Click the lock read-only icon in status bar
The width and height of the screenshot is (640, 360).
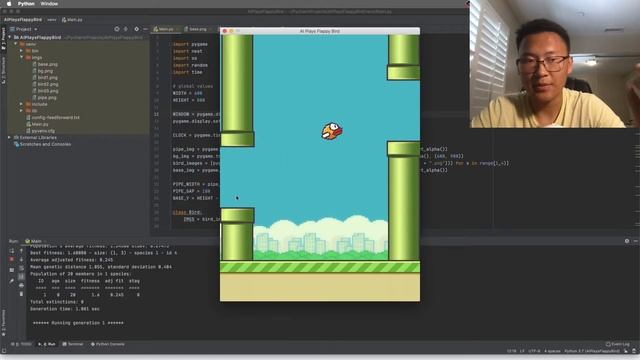point(626,351)
